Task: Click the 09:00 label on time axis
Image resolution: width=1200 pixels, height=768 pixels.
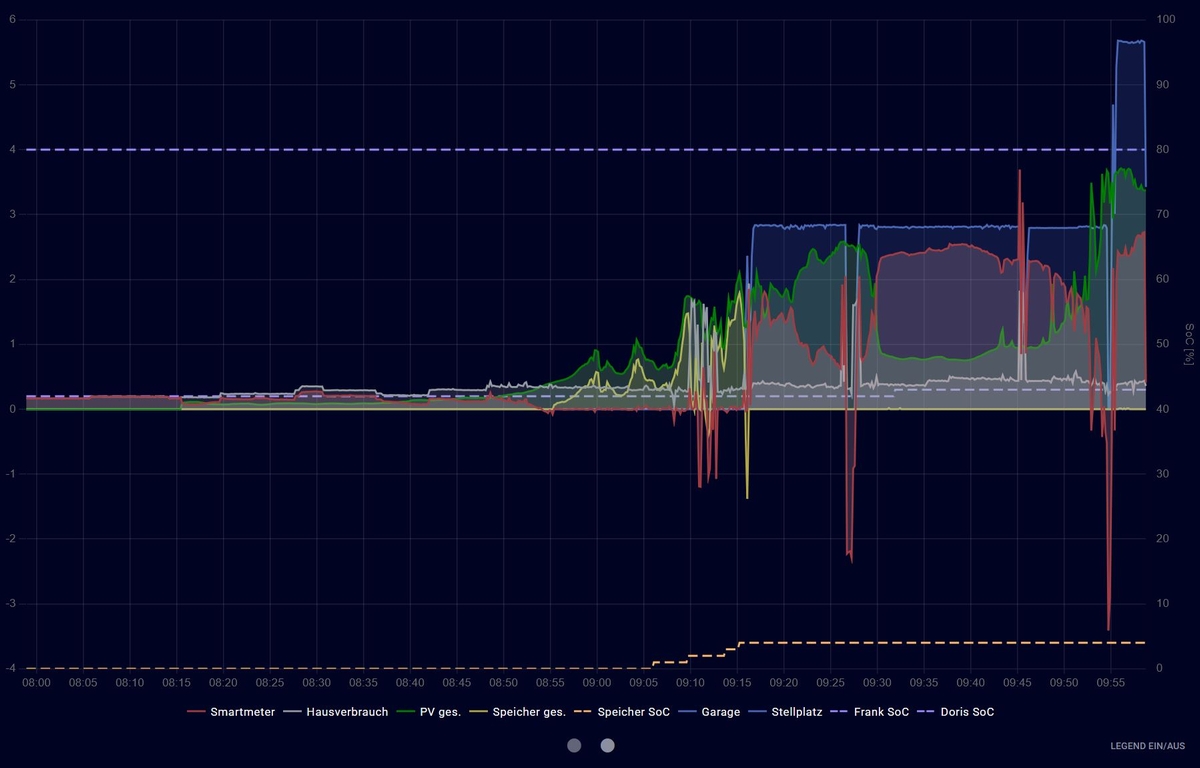Action: pyautogui.click(x=597, y=683)
